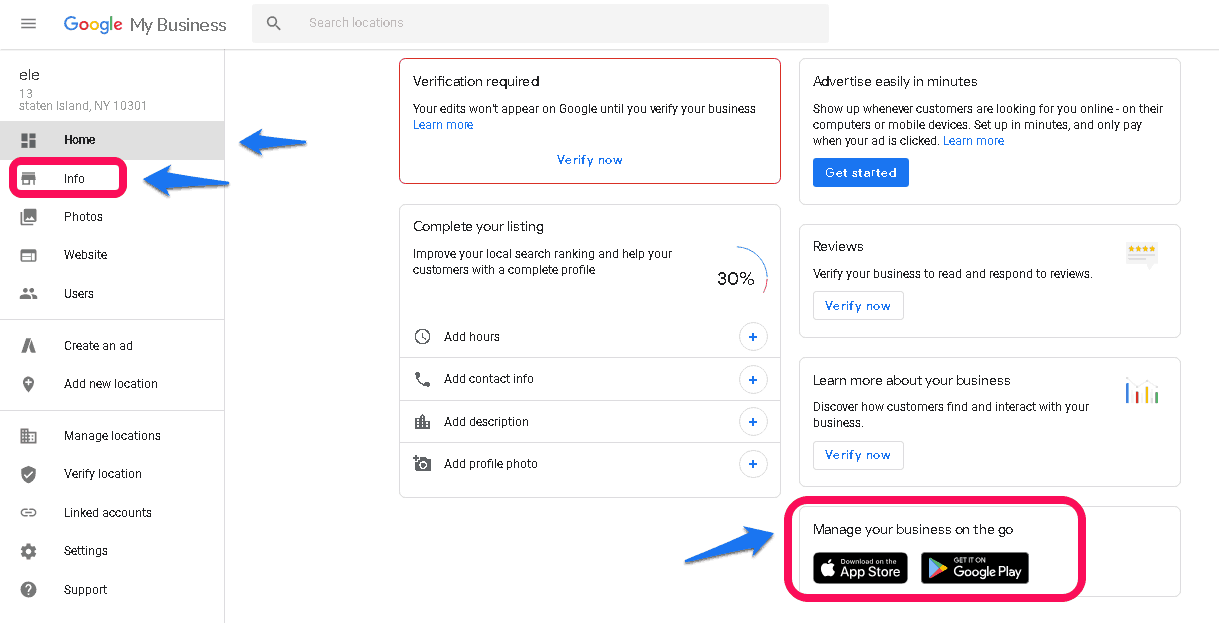Click the Info storefront icon
1219x634 pixels.
point(29,179)
